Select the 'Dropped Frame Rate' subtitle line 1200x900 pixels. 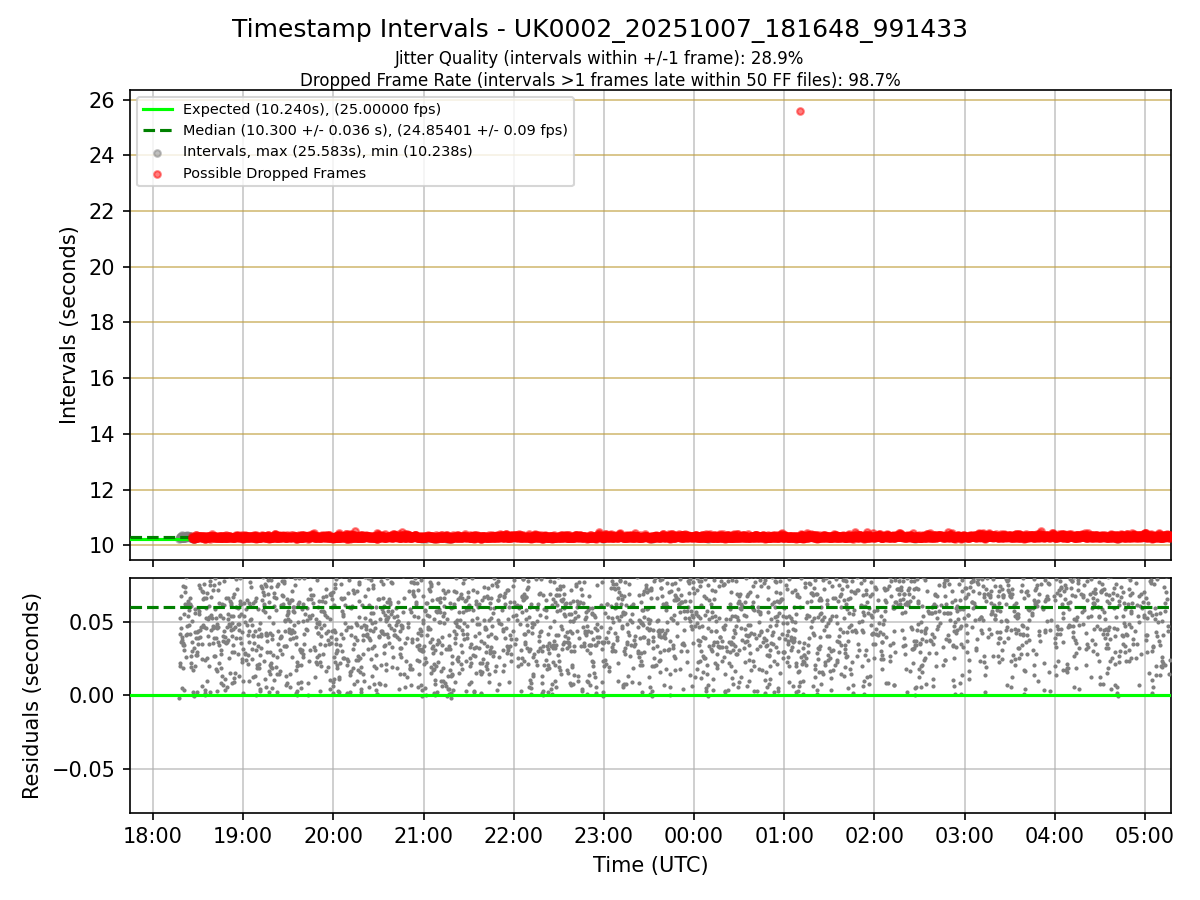[600, 80]
